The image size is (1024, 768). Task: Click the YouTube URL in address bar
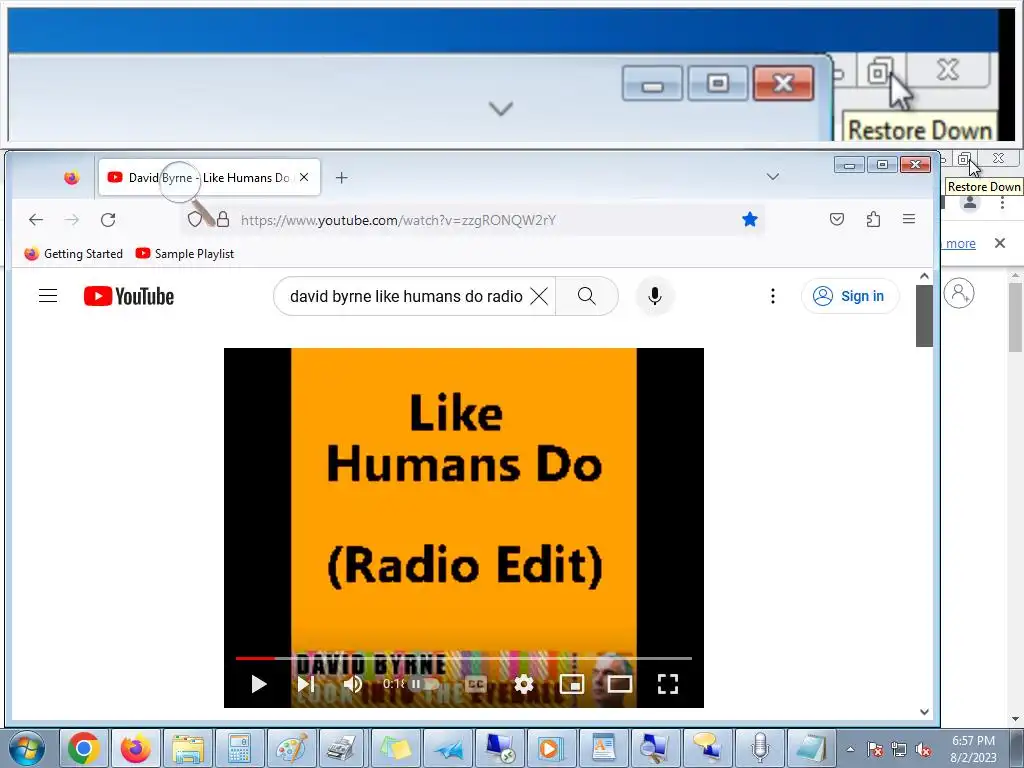pyautogui.click(x=398, y=220)
